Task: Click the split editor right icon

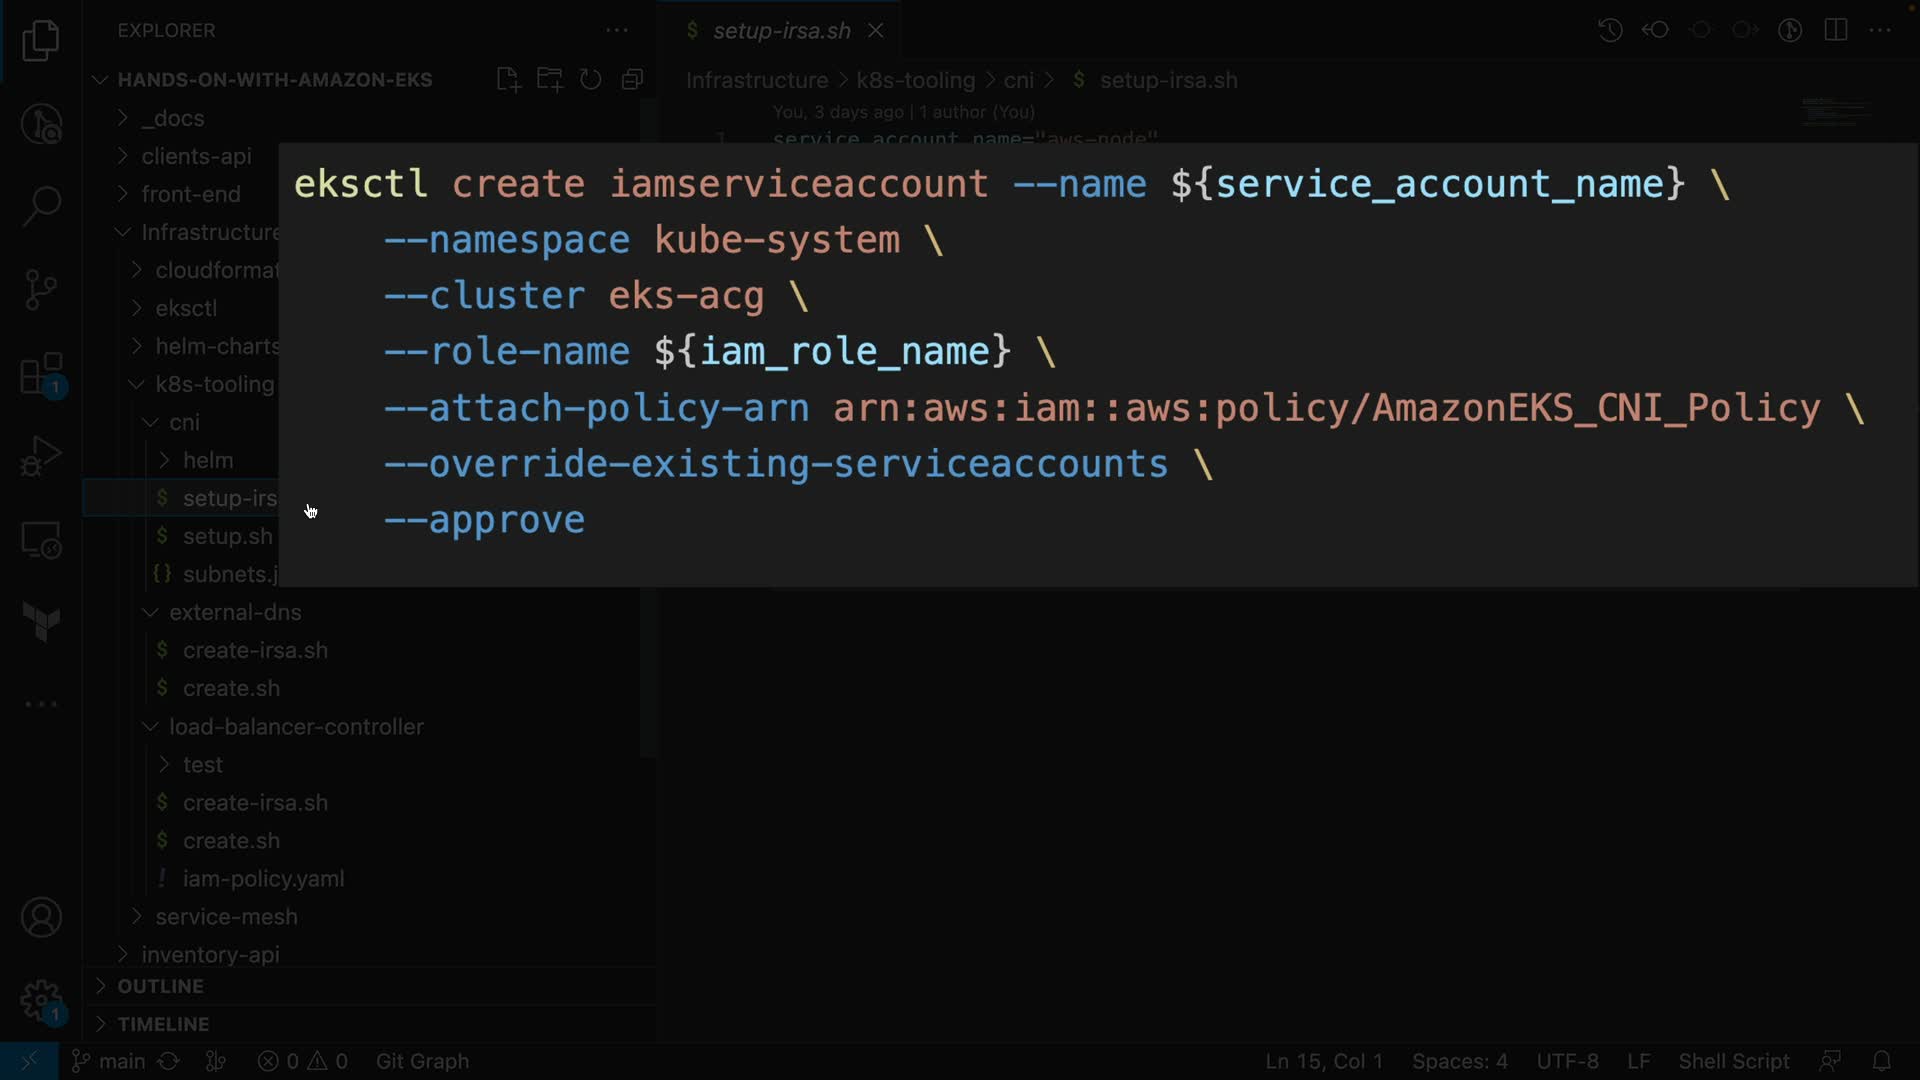Action: (x=1836, y=30)
